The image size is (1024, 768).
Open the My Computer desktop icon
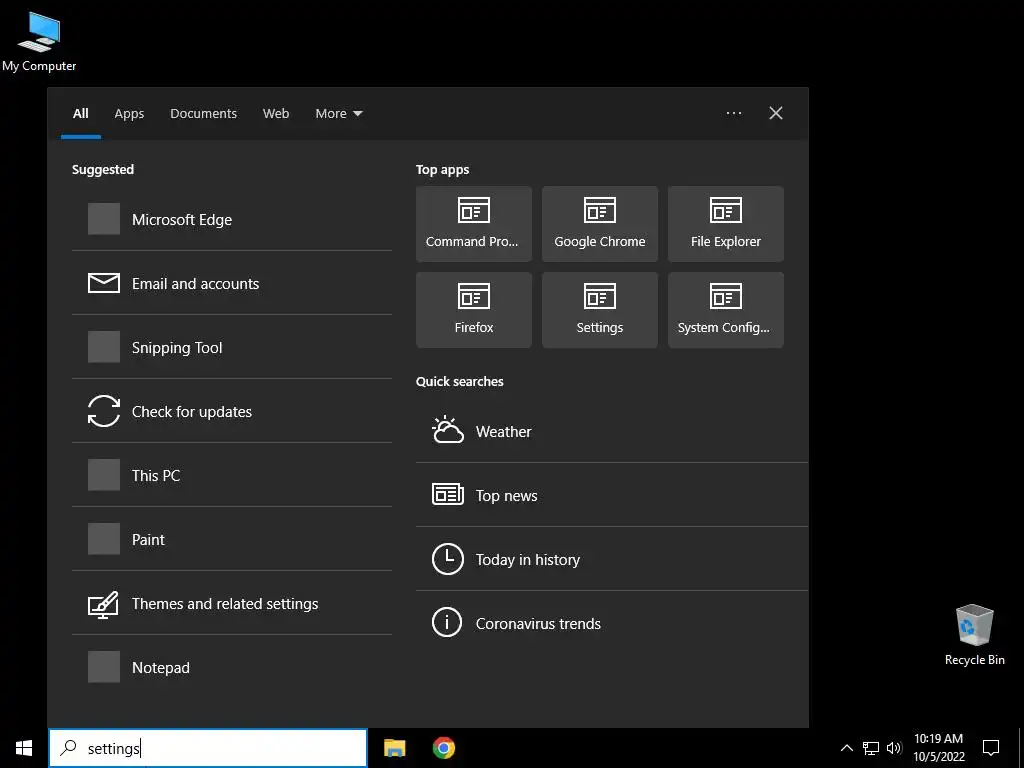[x=39, y=42]
